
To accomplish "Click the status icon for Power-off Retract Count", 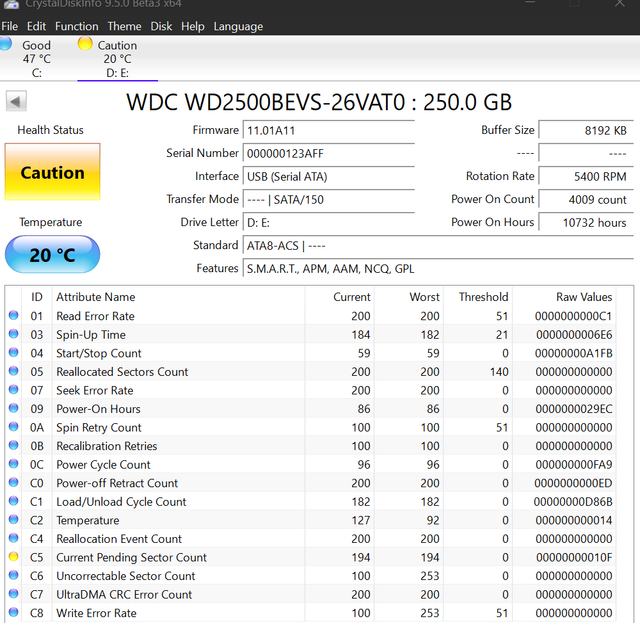I will coord(13,482).
